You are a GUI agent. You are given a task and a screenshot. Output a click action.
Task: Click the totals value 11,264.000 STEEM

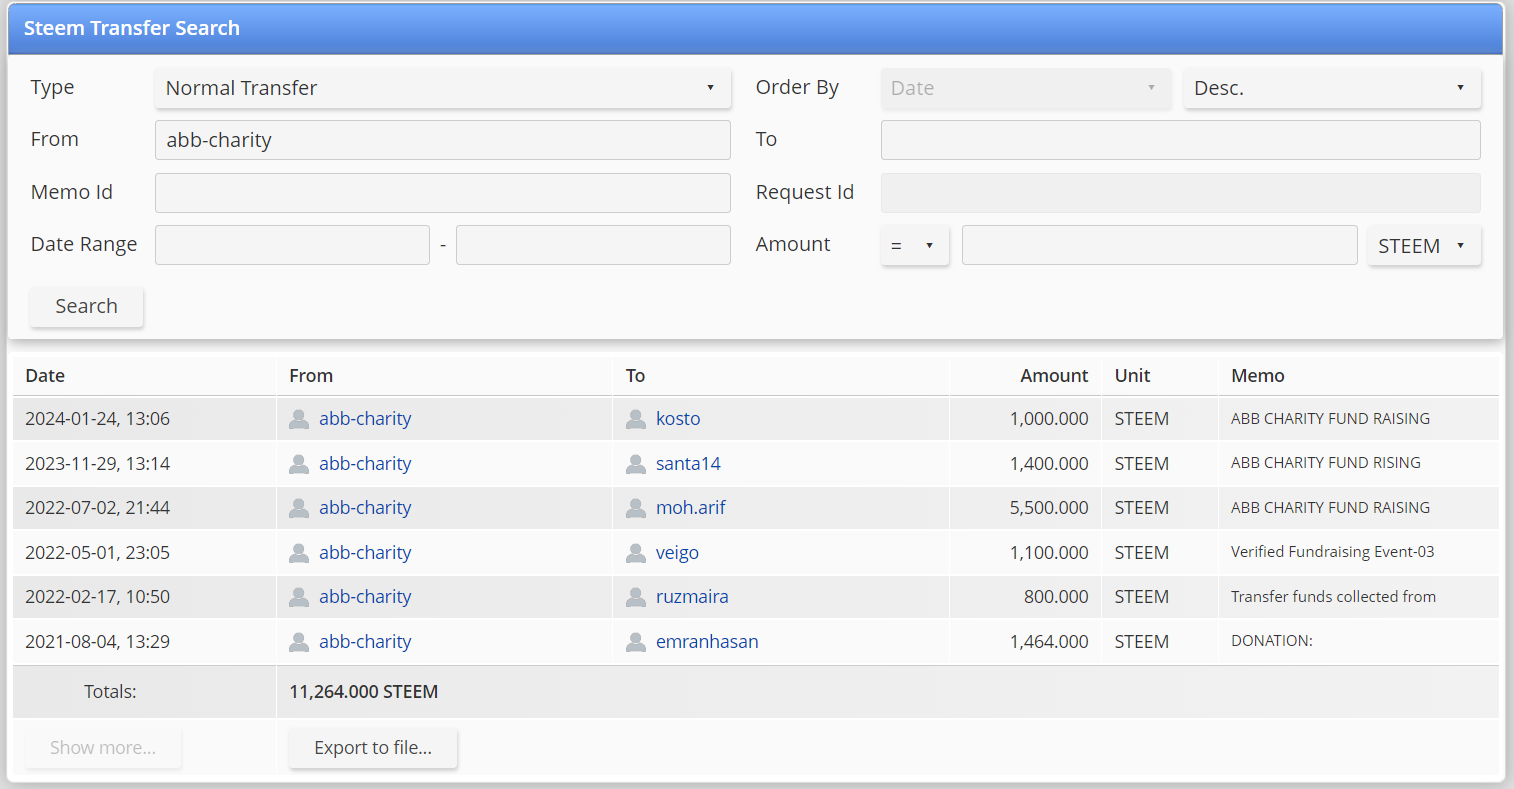(364, 692)
